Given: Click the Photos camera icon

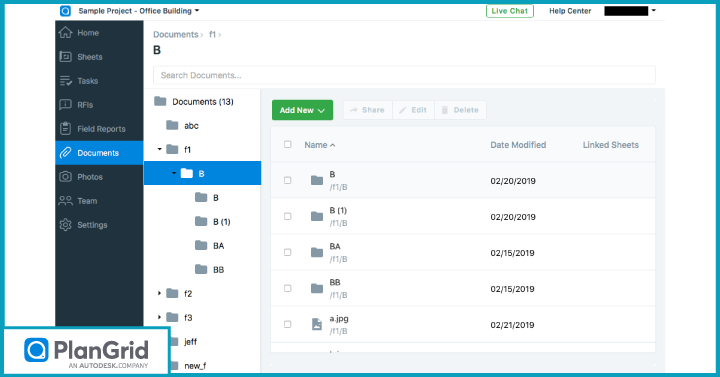Looking at the screenshot, I should click(x=66, y=176).
